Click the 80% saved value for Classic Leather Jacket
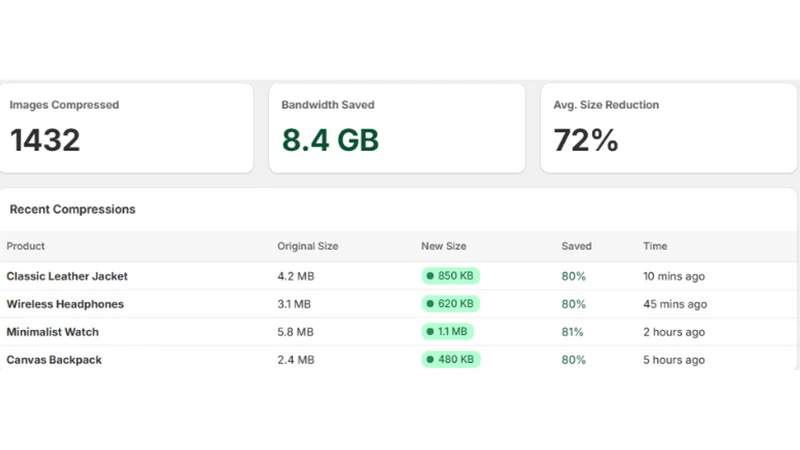Viewport: 800px width, 450px height. click(x=573, y=276)
